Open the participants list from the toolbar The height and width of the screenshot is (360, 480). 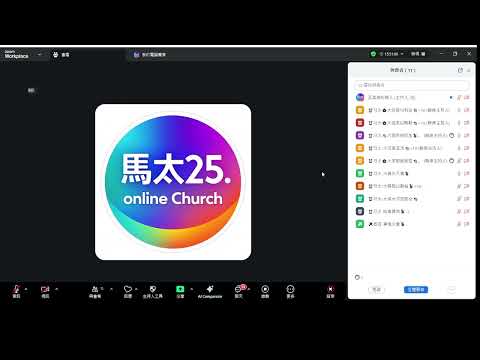[x=95, y=291]
